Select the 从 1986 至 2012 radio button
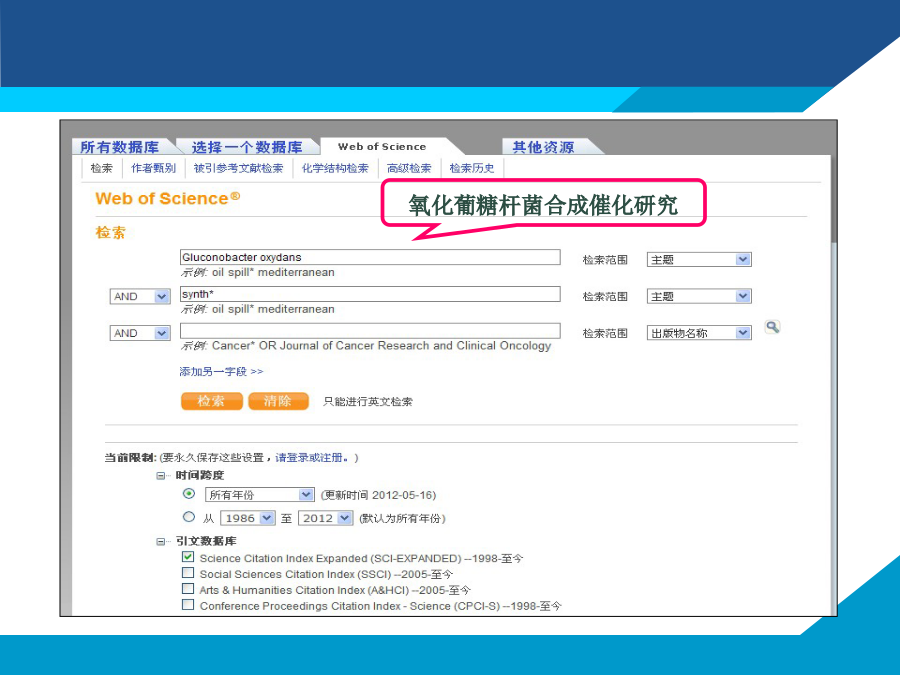 coord(188,517)
